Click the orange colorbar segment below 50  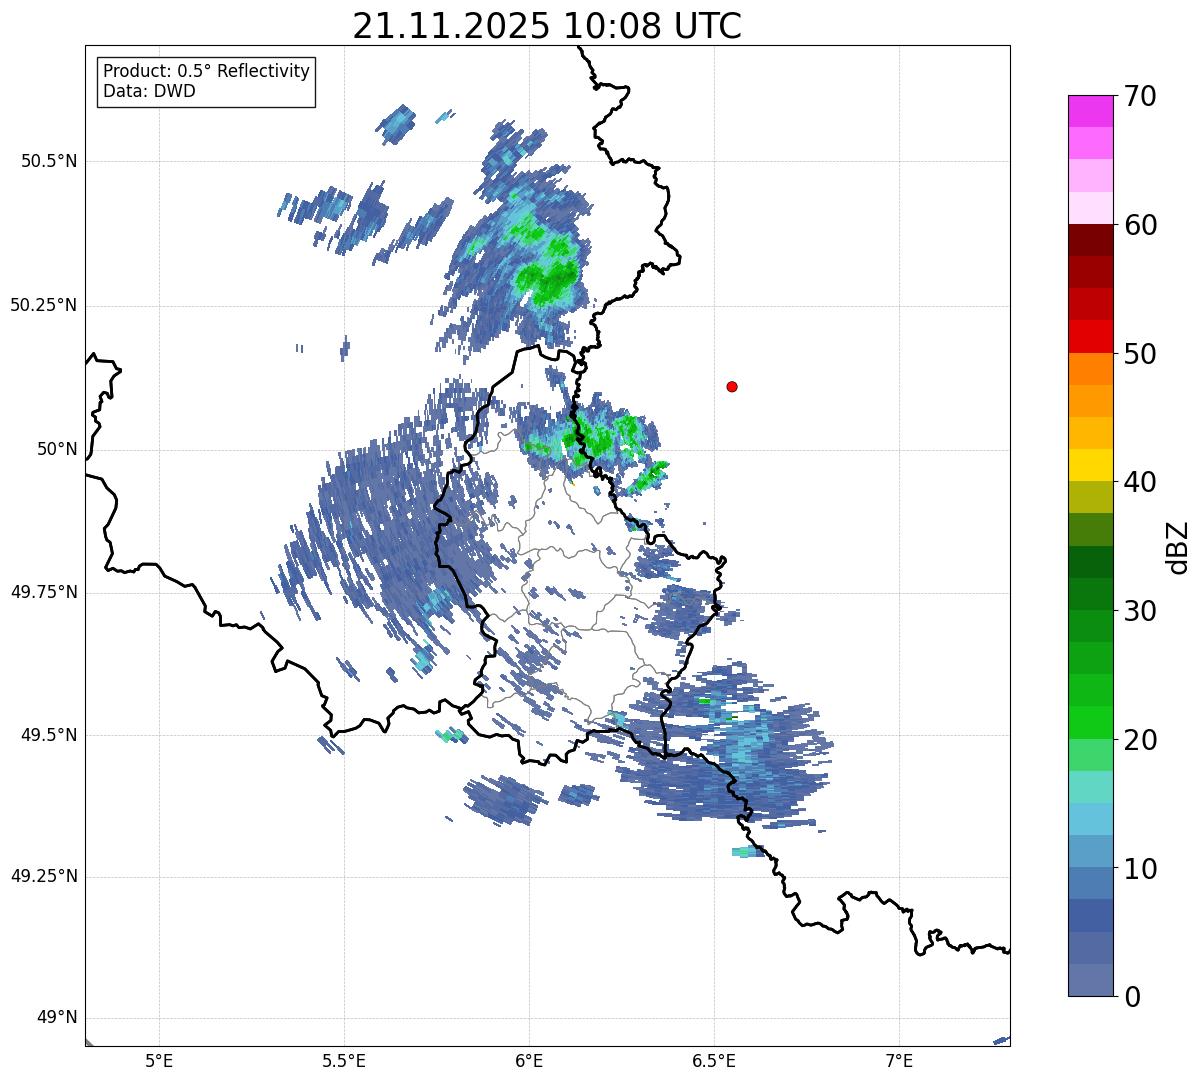click(x=1090, y=369)
